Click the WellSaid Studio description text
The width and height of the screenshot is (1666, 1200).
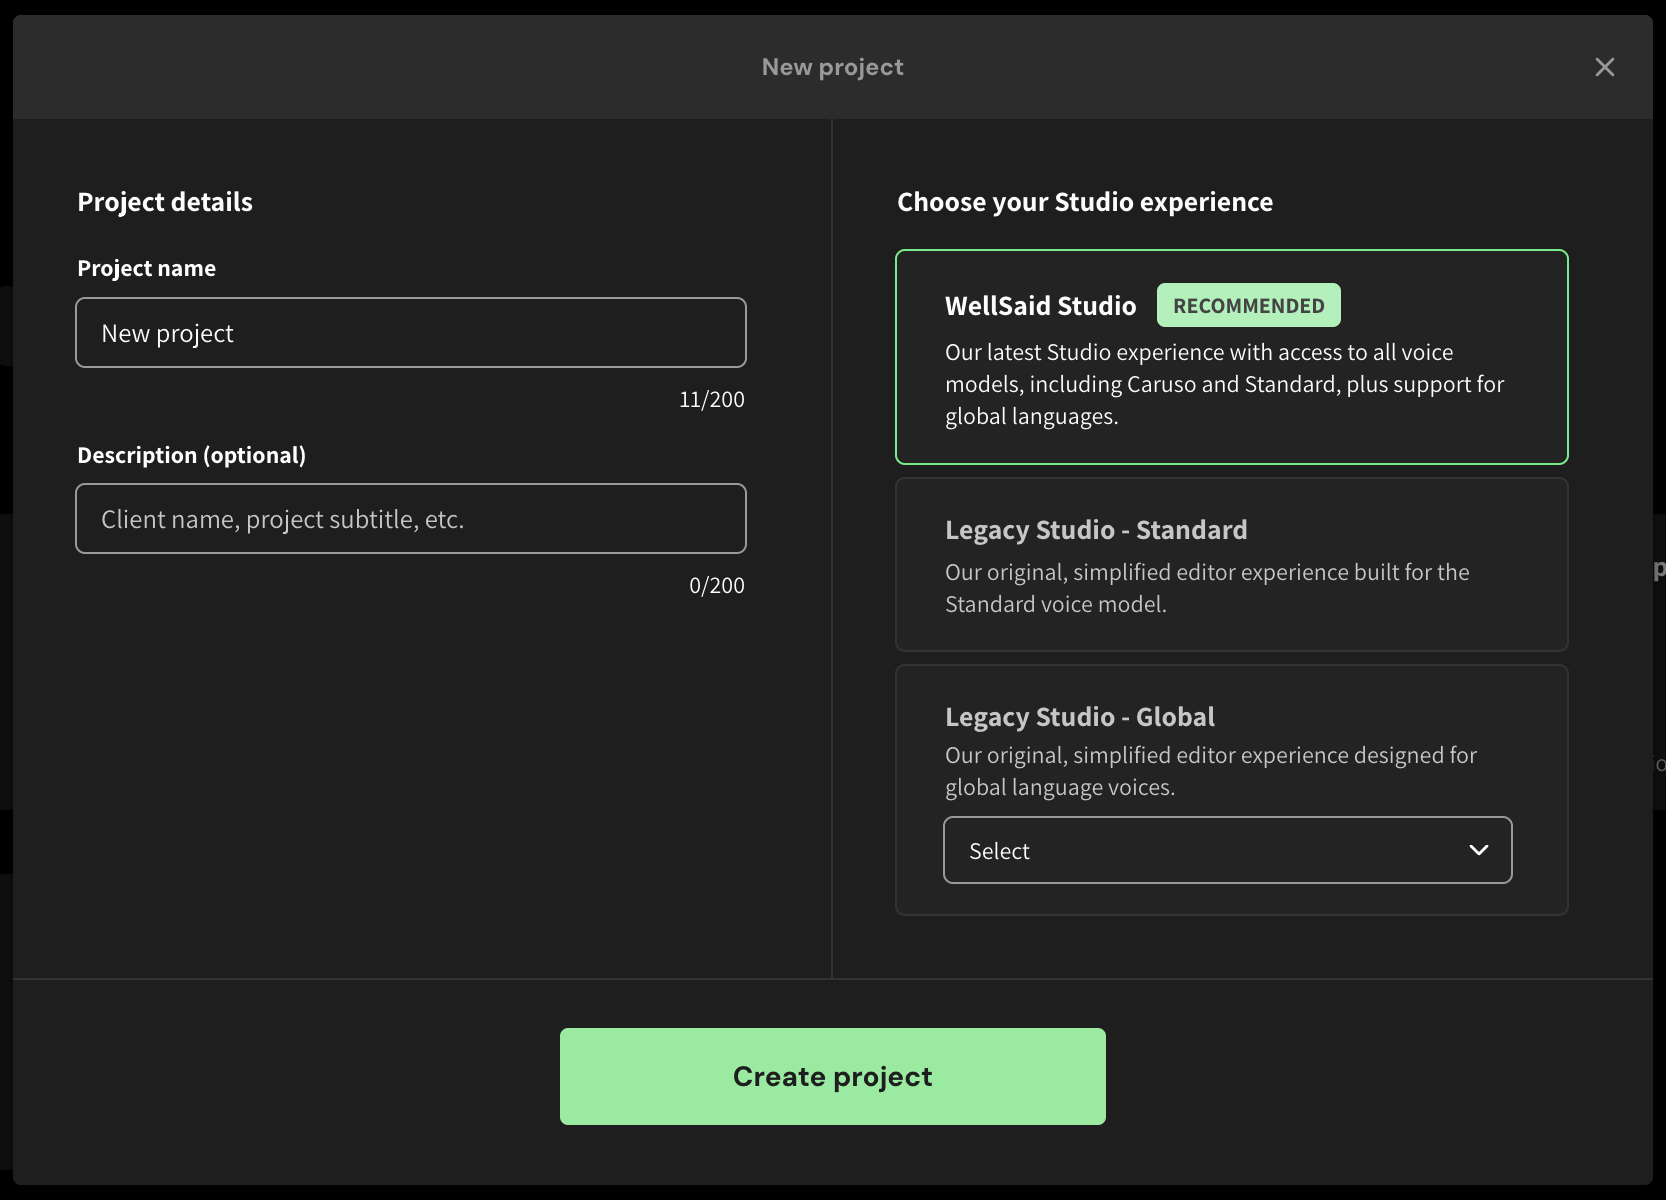(1223, 384)
